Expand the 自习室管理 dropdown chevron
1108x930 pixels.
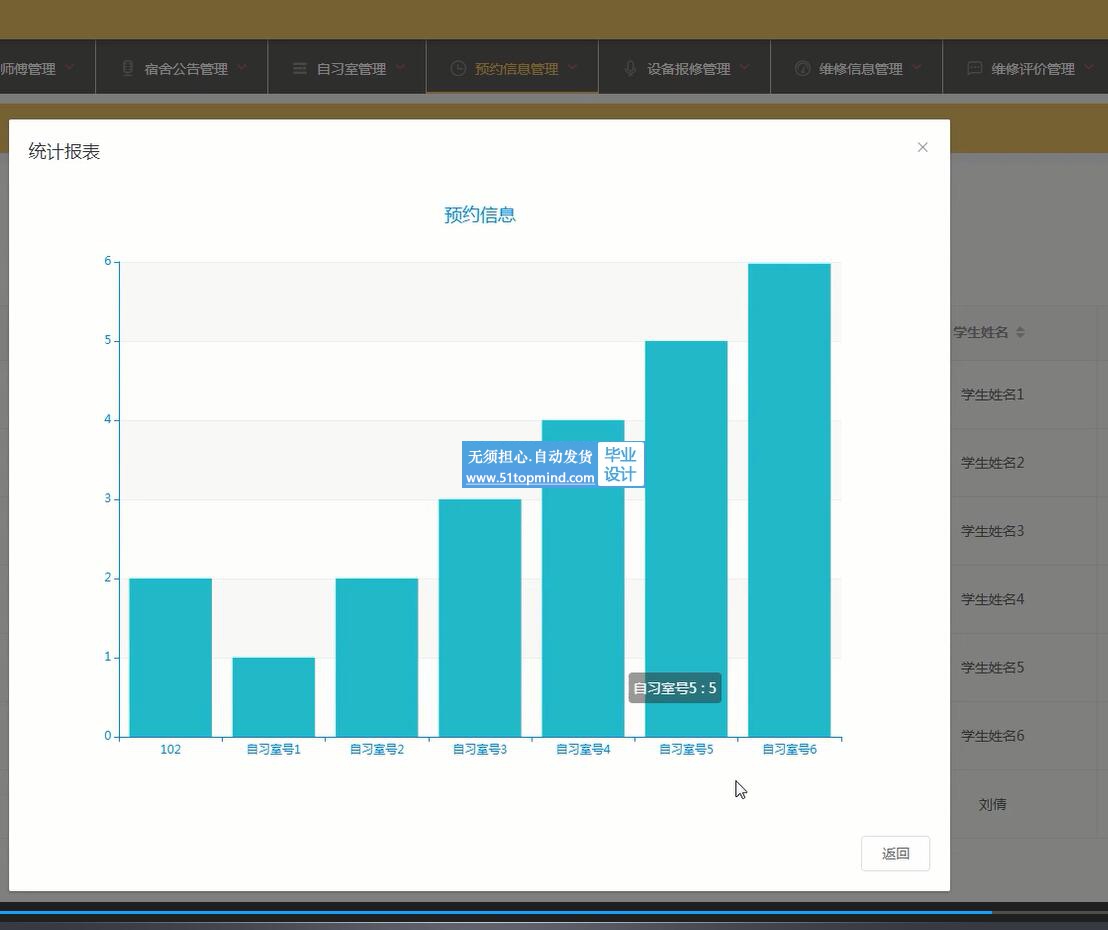400,67
